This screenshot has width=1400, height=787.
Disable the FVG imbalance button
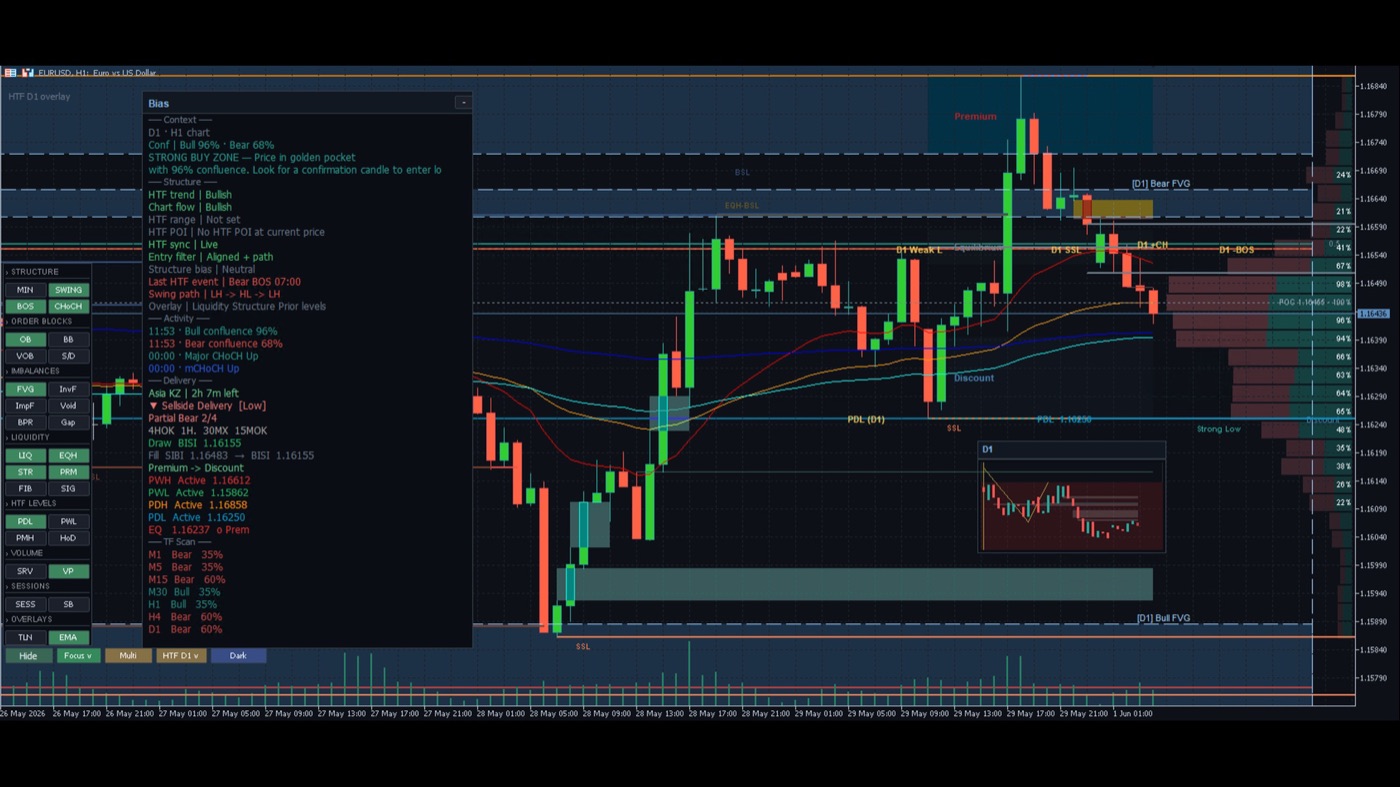click(25, 389)
